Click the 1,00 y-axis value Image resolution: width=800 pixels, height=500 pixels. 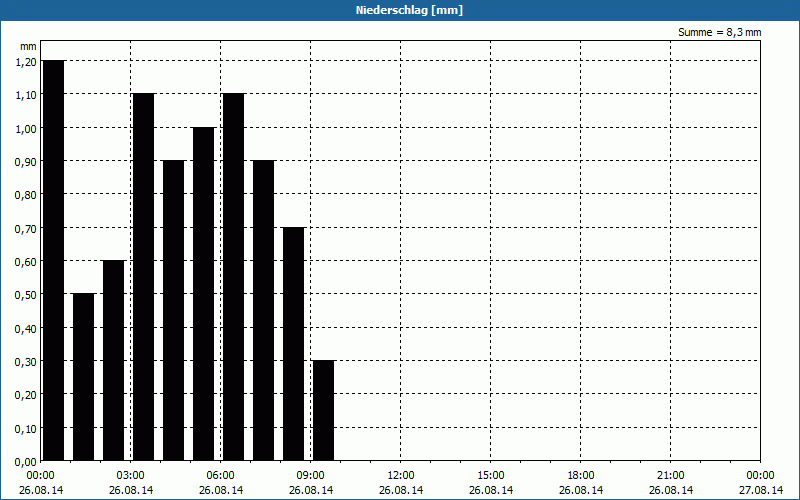coord(26,128)
